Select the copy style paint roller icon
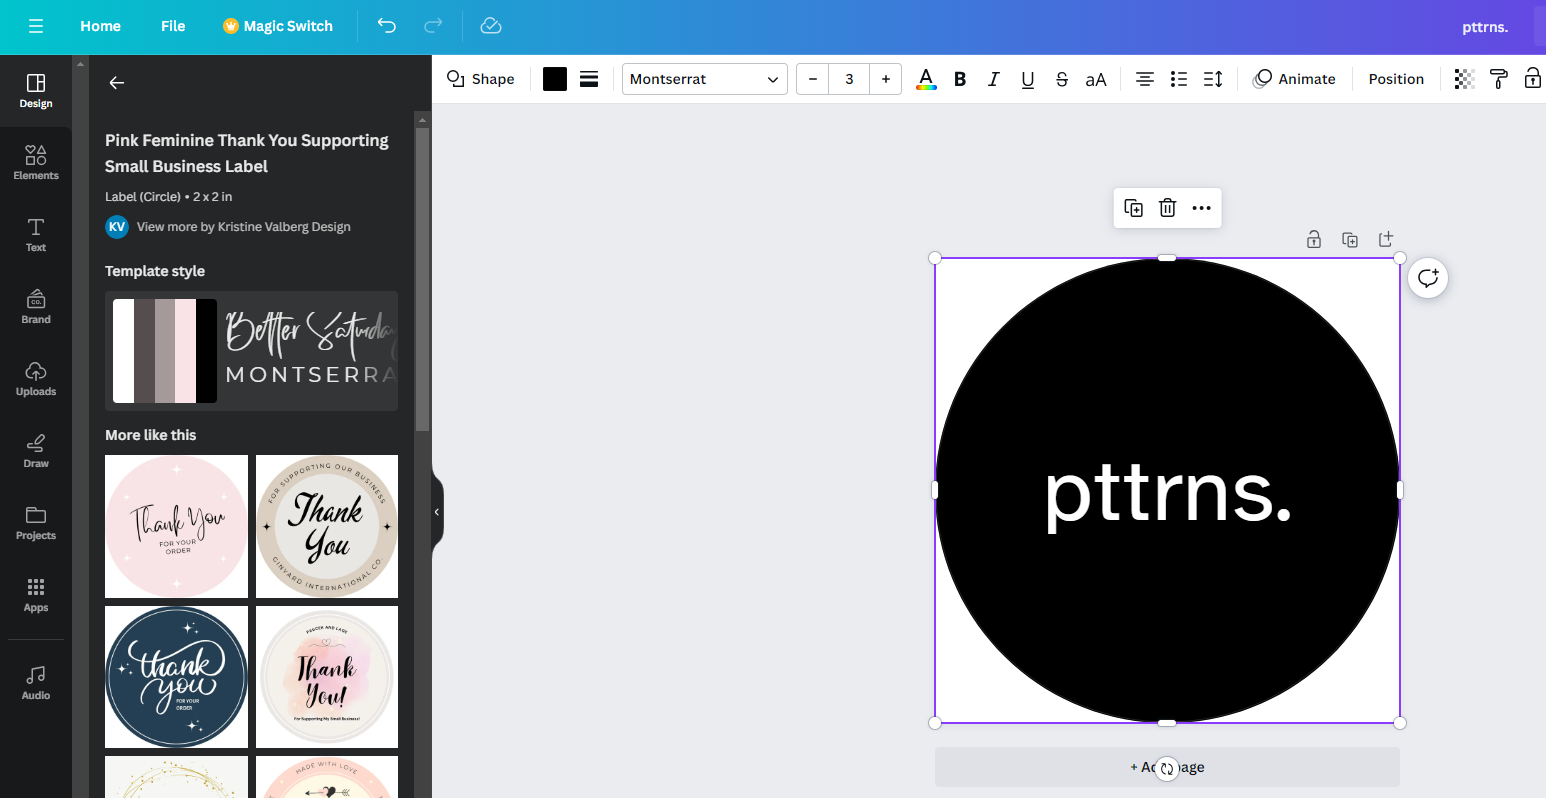The image size is (1546, 798). coord(1498,79)
